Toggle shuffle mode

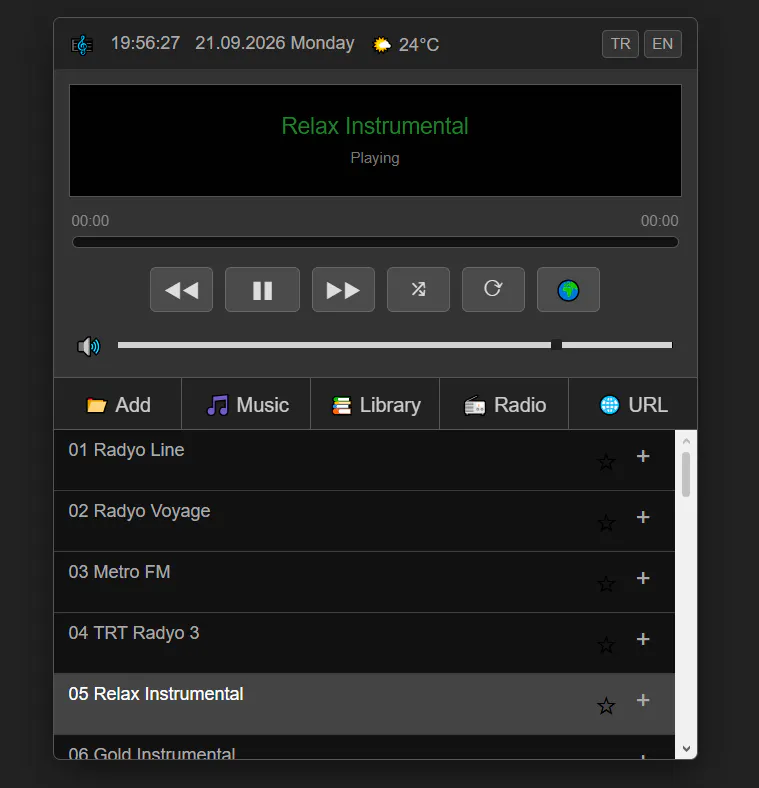(x=418, y=289)
